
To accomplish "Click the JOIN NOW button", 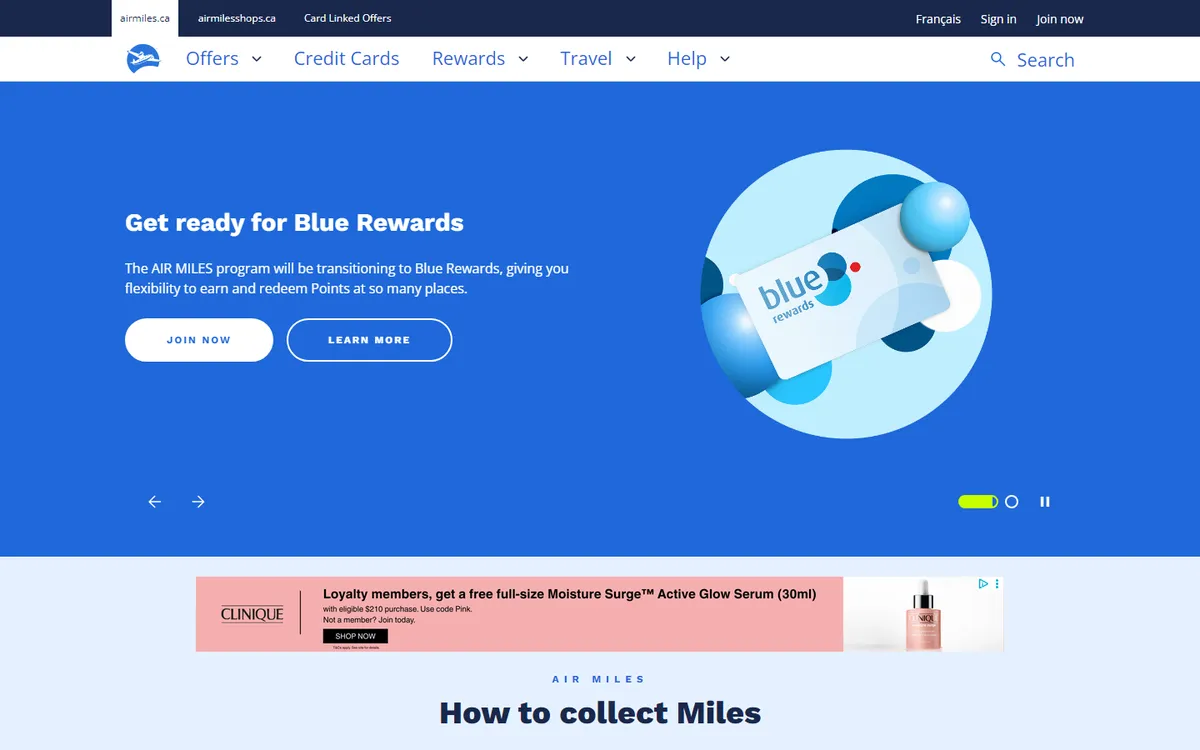I will click(x=199, y=340).
